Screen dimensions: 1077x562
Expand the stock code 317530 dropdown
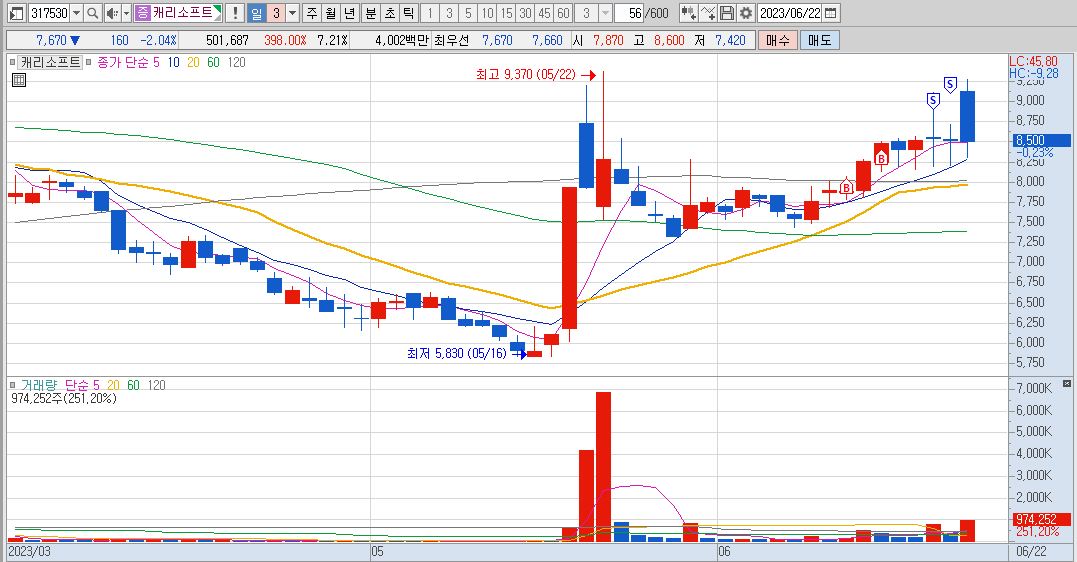point(76,13)
